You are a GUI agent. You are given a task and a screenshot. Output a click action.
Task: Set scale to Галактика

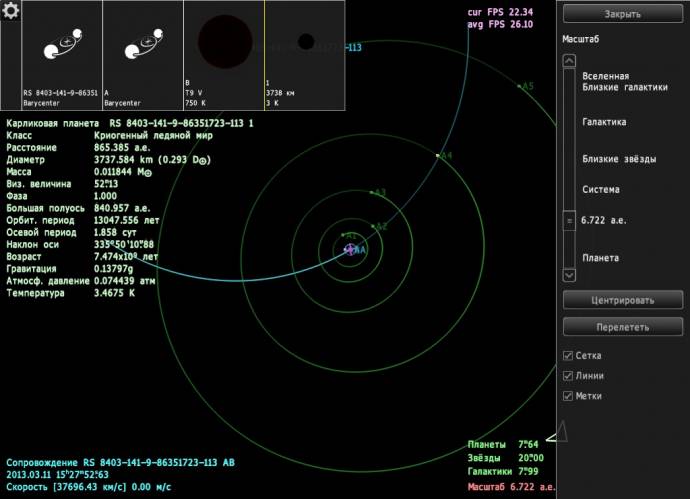[x=604, y=122]
